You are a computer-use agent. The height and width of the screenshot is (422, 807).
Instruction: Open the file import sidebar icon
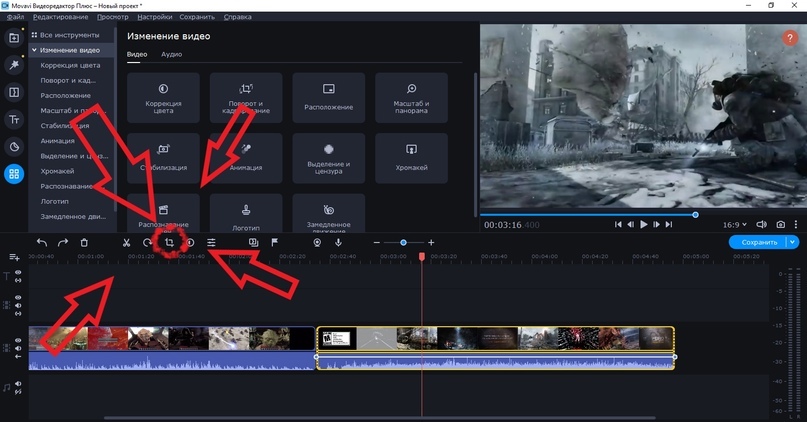tap(14, 38)
